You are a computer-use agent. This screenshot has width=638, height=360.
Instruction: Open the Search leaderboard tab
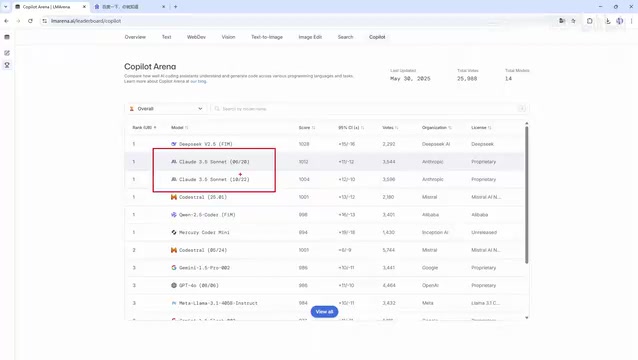coord(345,37)
